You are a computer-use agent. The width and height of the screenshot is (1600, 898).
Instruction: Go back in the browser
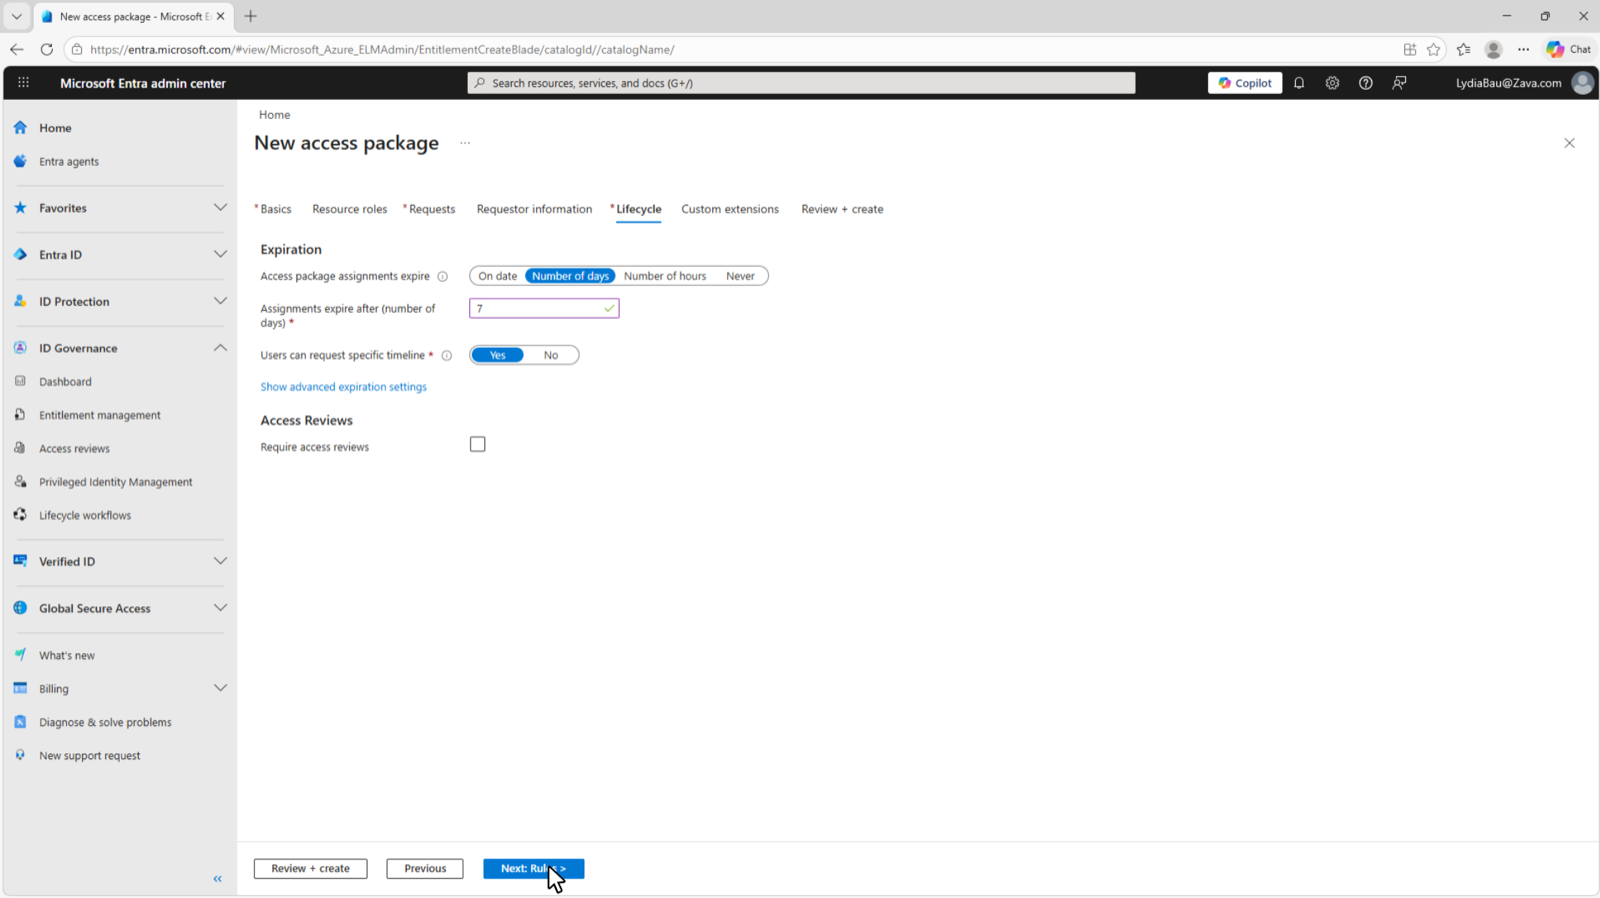click(x=17, y=49)
